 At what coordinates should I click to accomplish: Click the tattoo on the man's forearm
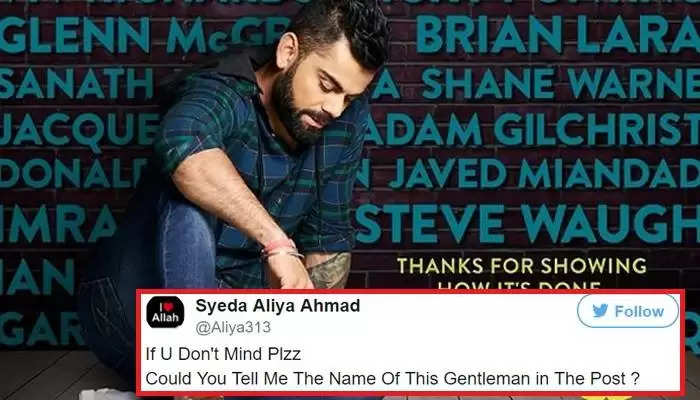pyautogui.click(x=331, y=271)
